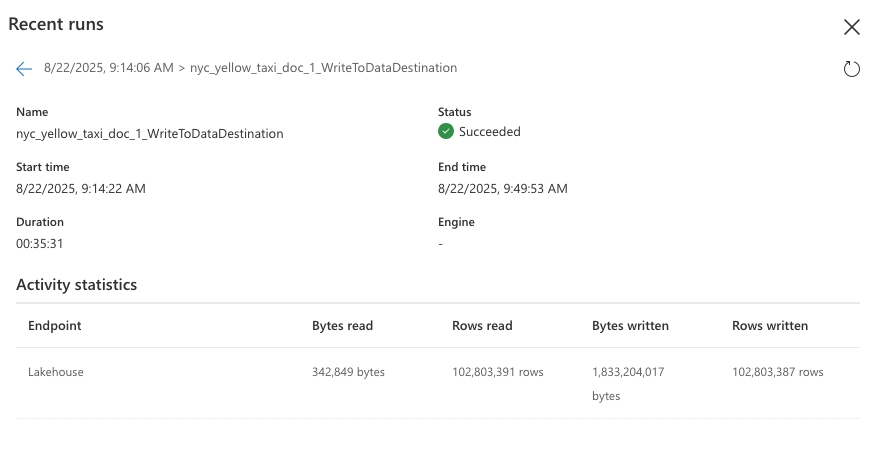The image size is (878, 455).
Task: Click the 102,803,391 rows read cell
Action: tap(498, 372)
